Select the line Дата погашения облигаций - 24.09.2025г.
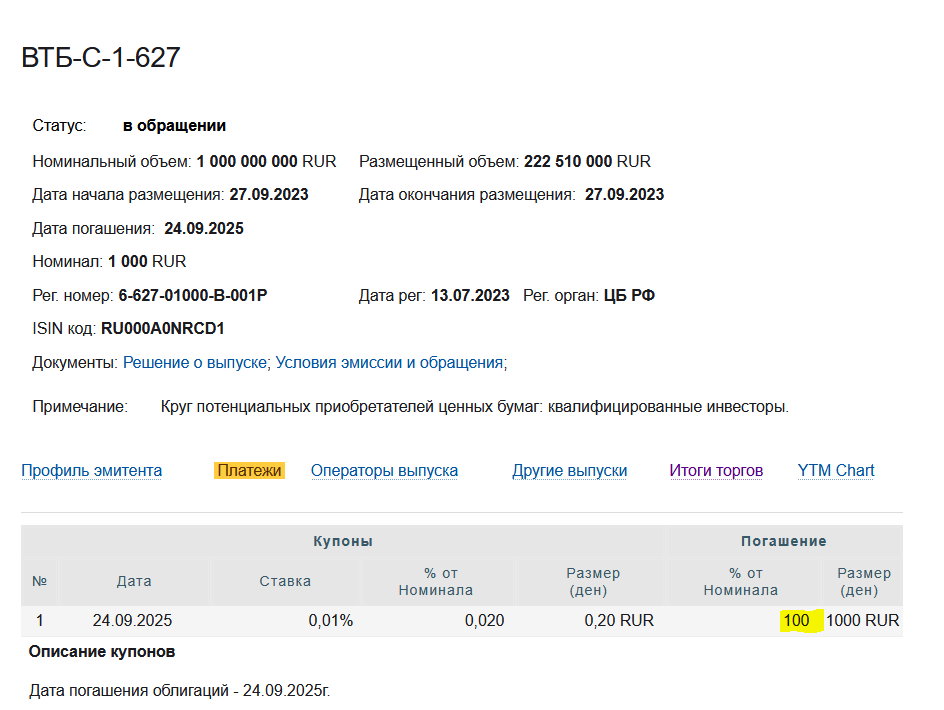 (179, 690)
